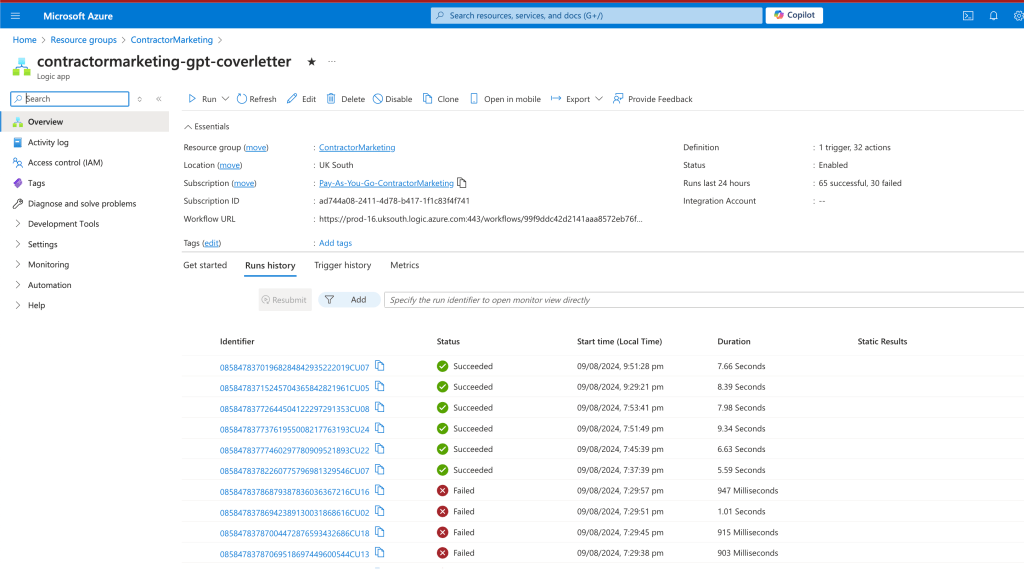Open the notifications bell
The image size is (1024, 571).
(x=993, y=16)
